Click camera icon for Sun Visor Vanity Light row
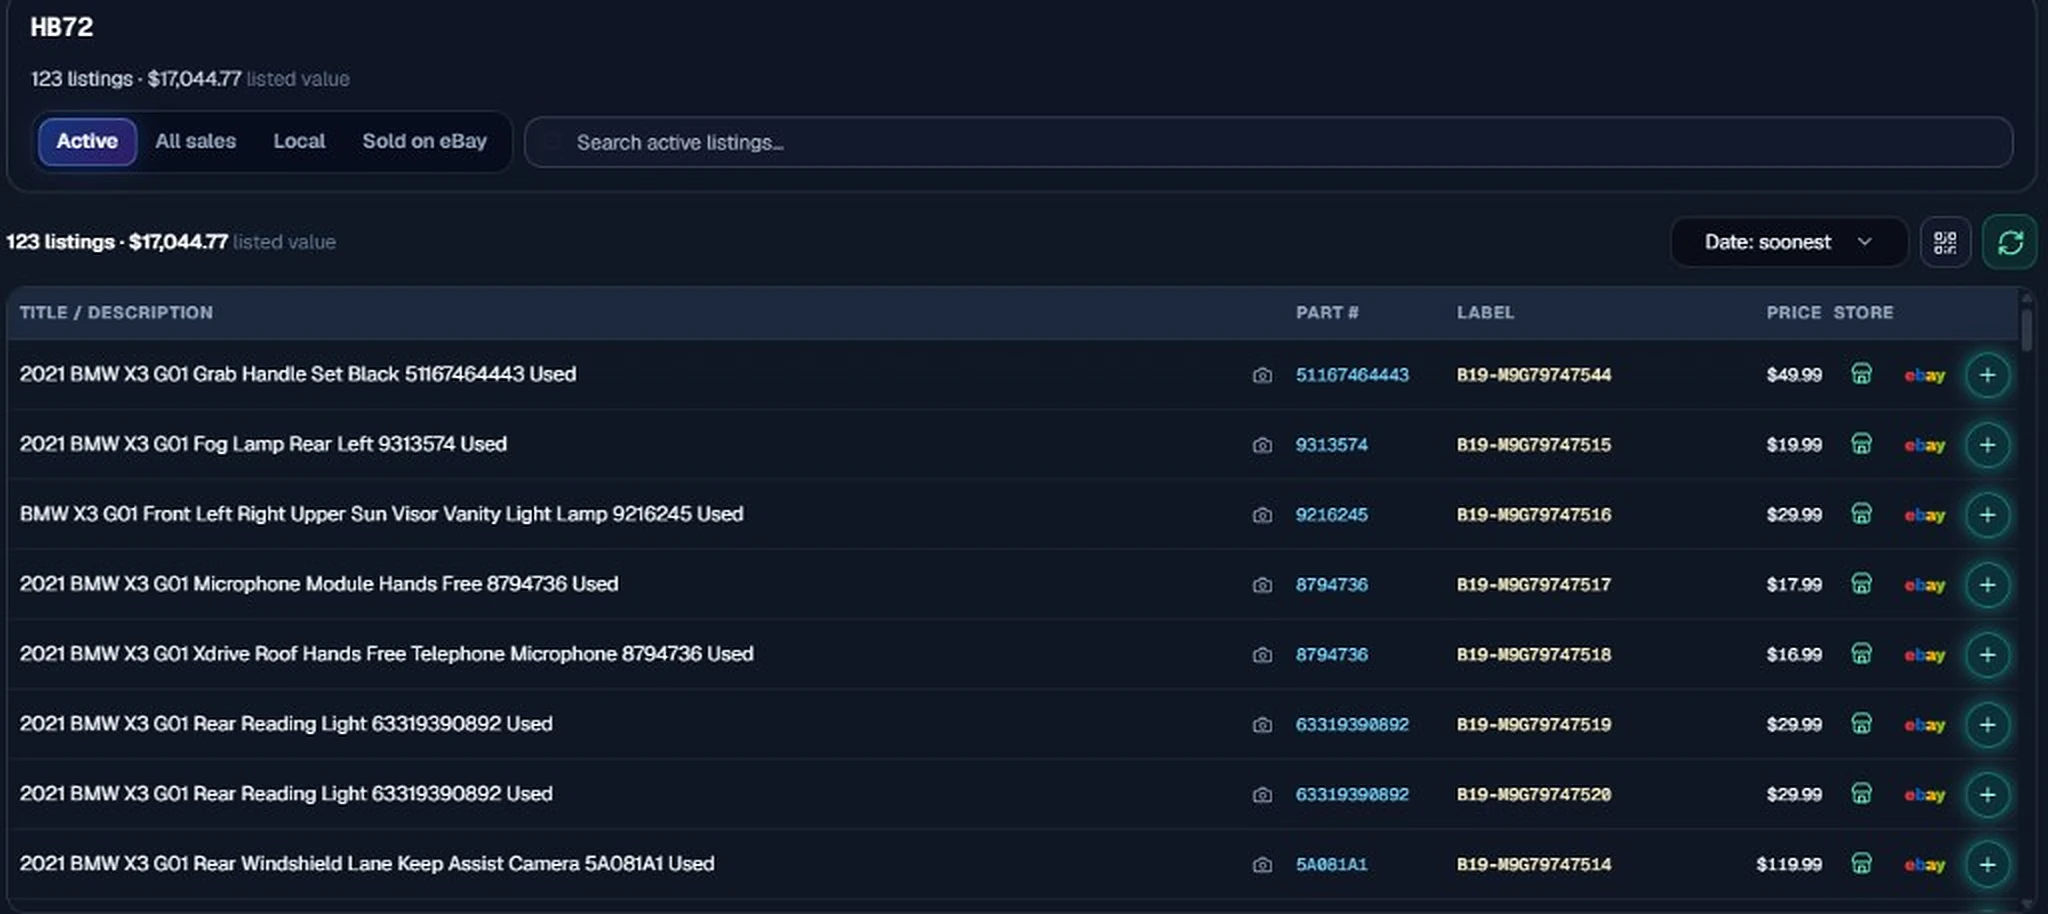The image size is (2048, 914). 1262,515
